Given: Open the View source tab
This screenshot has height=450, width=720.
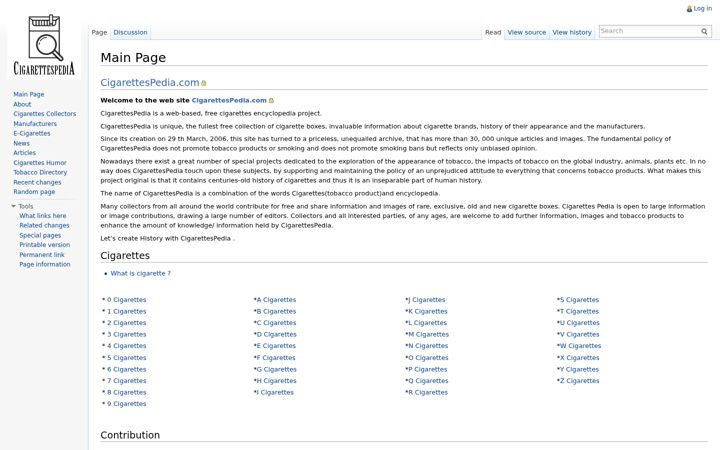Looking at the screenshot, I should (x=527, y=32).
